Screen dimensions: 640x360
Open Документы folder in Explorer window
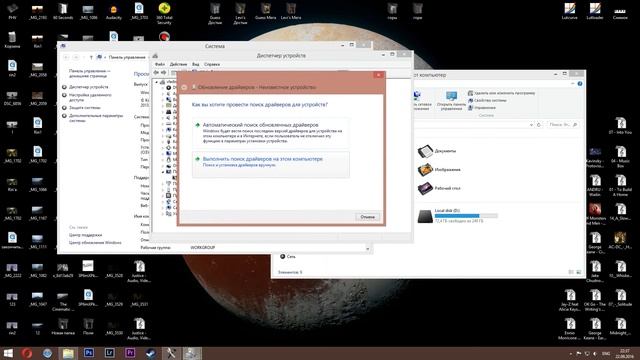point(437,151)
